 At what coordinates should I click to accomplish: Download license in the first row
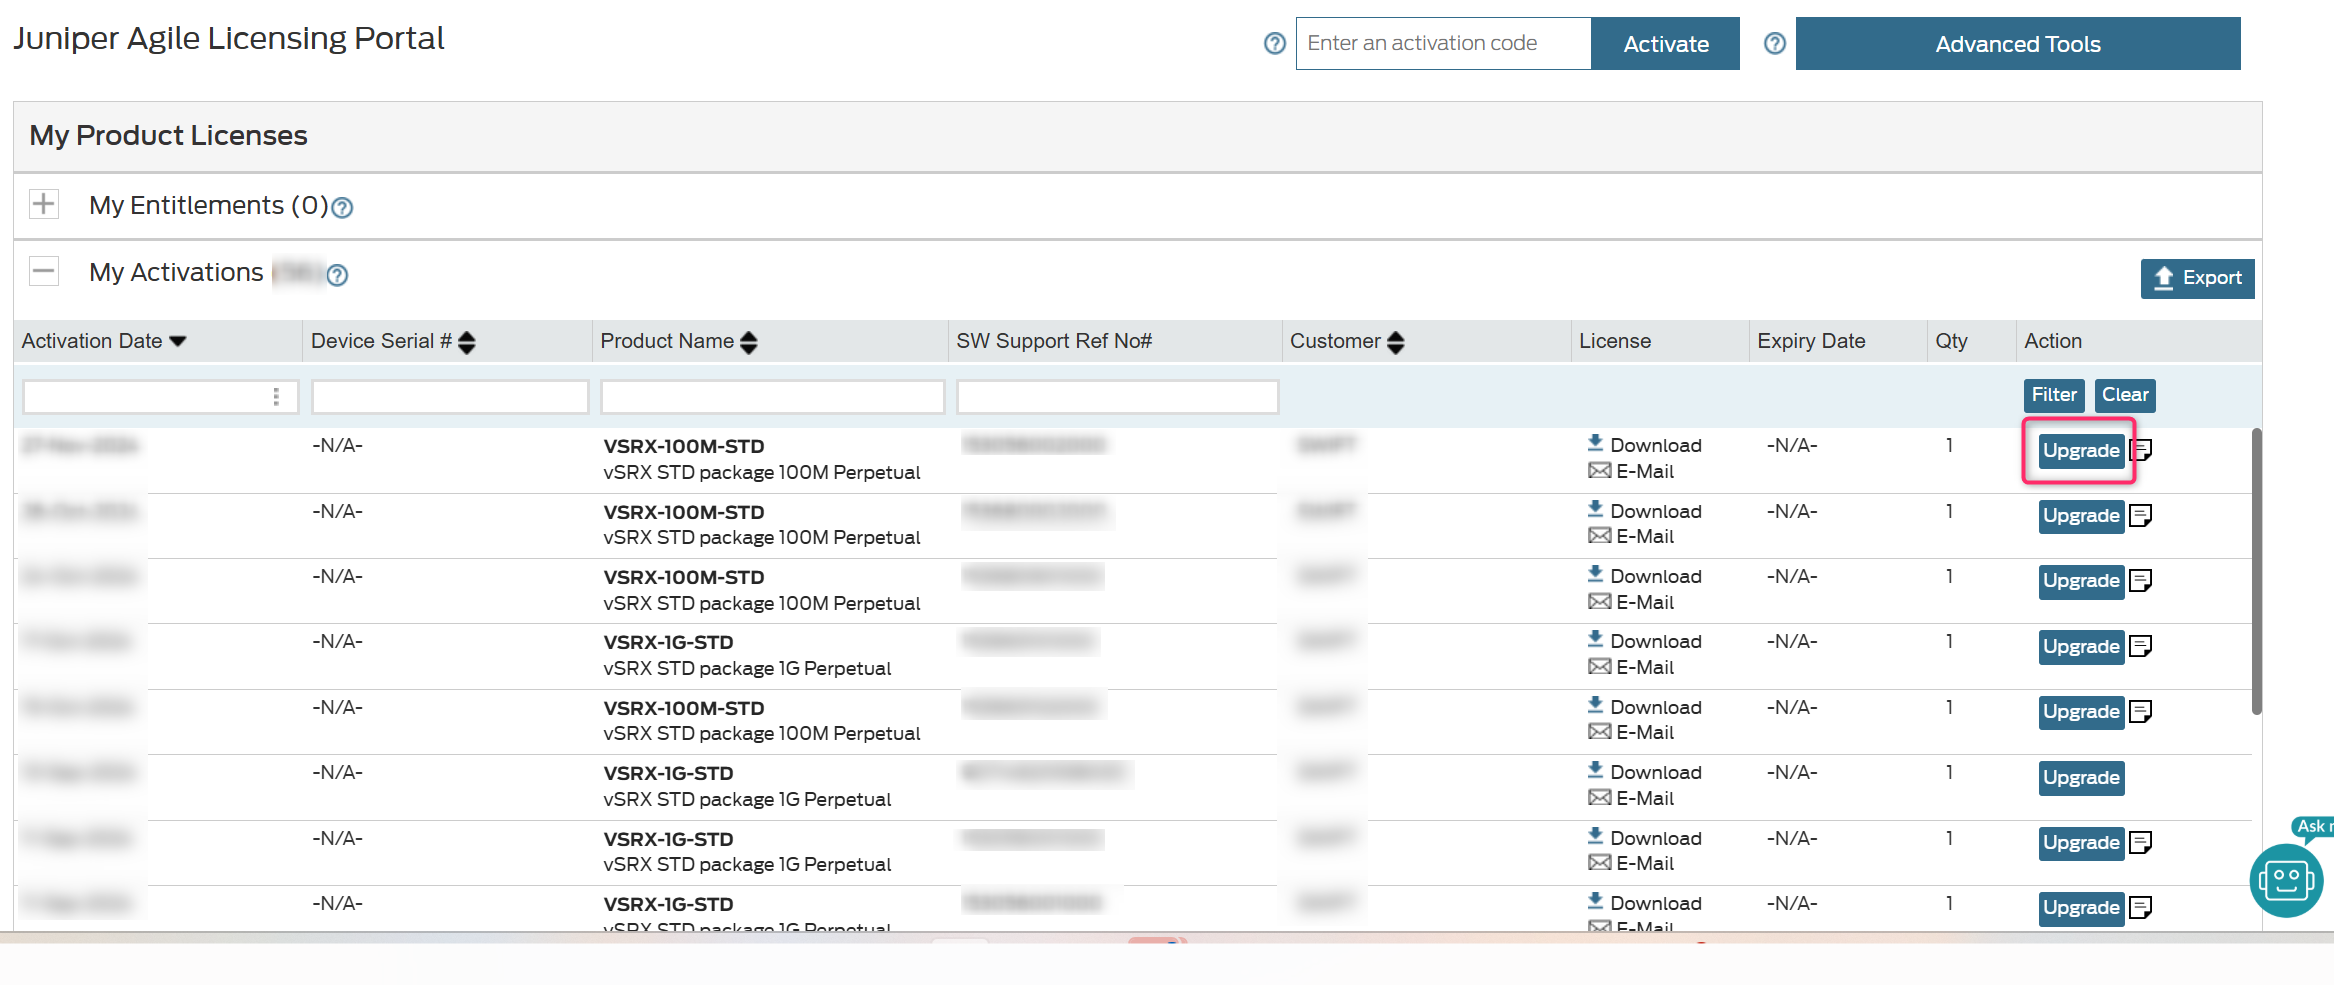(1645, 445)
